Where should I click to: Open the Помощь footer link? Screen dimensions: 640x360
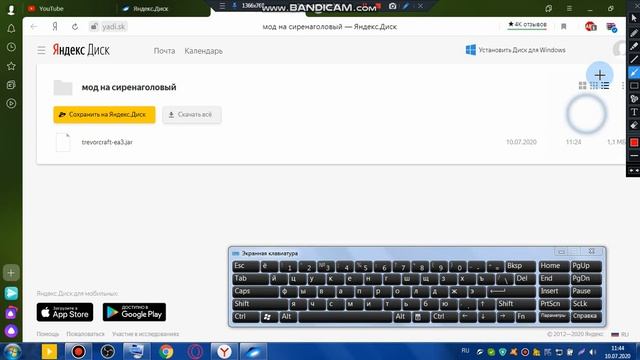(x=48, y=334)
